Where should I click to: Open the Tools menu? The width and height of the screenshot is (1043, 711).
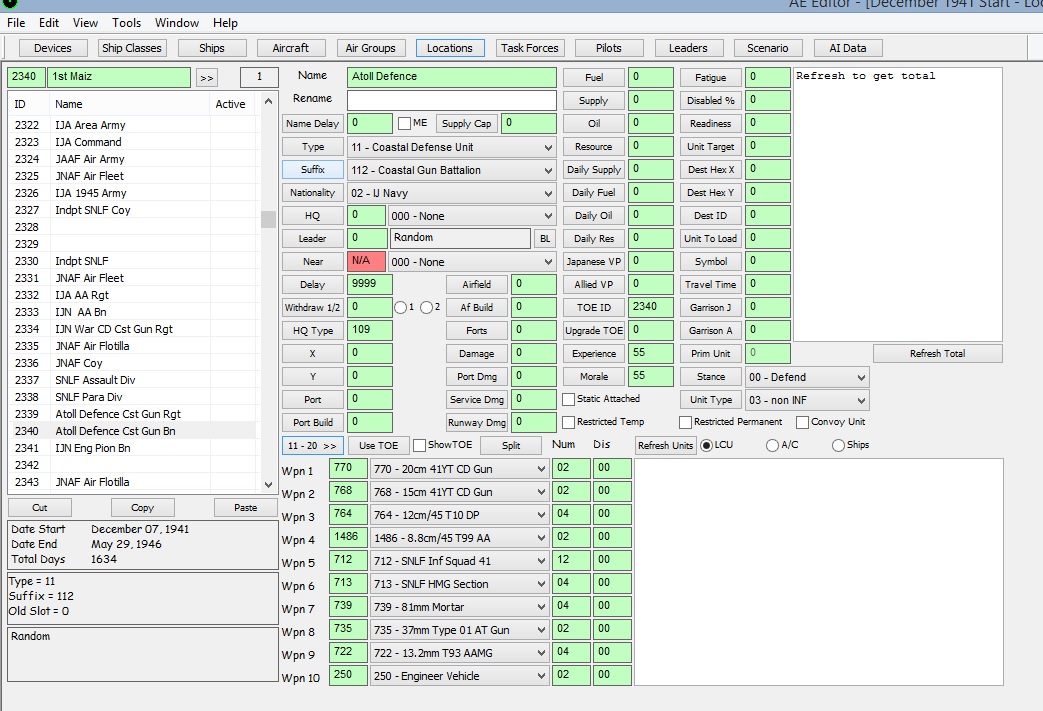tap(126, 23)
